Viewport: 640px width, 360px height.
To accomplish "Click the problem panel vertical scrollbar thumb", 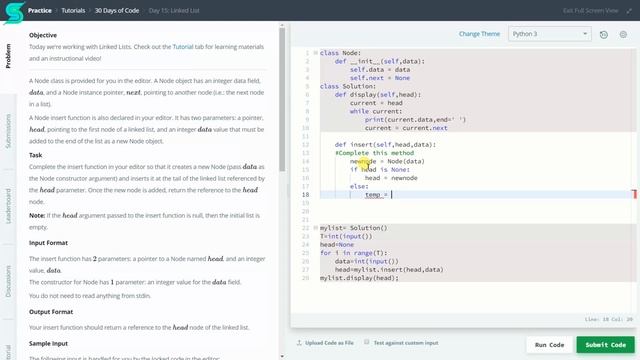I will pyautogui.click(x=282, y=100).
